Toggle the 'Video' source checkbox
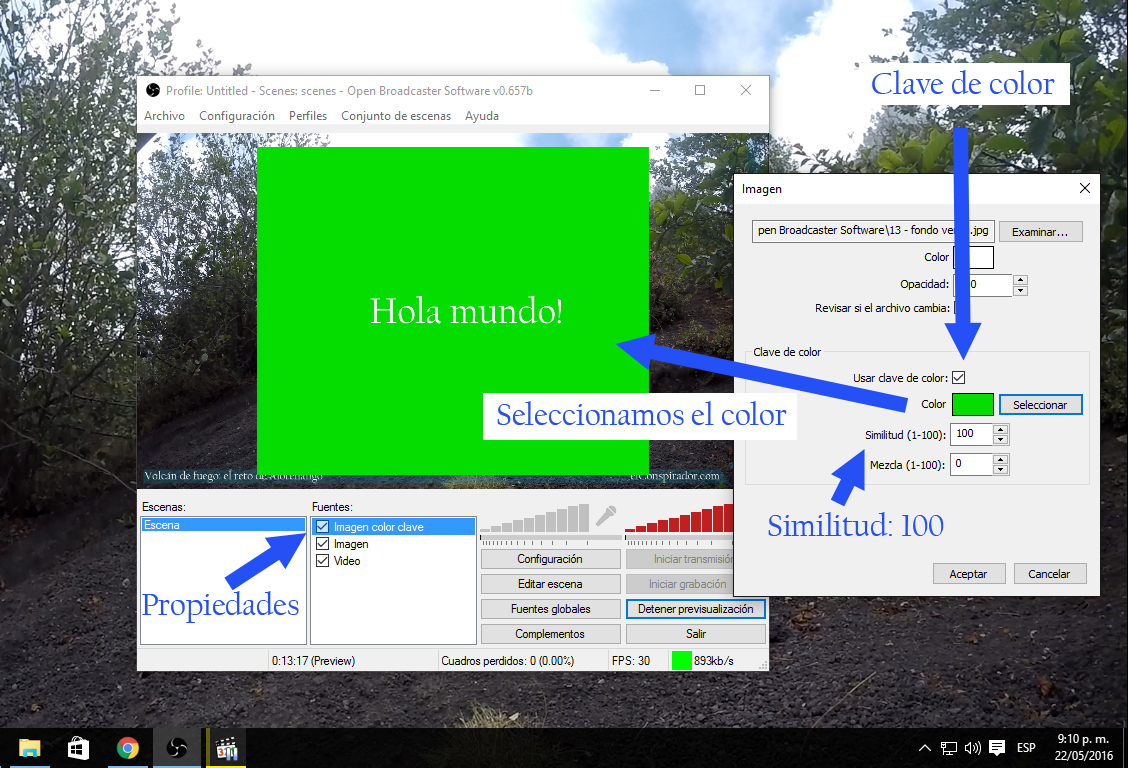The height and width of the screenshot is (768, 1128). [x=322, y=561]
